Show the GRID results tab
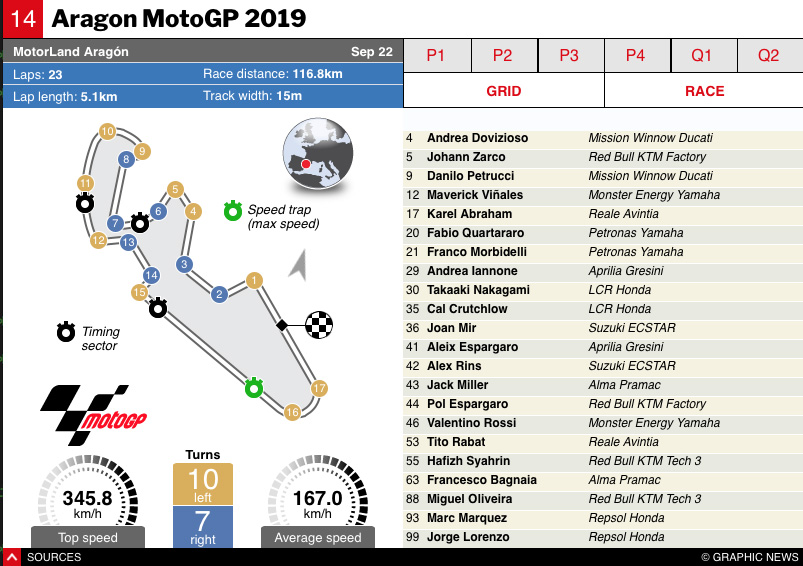 pyautogui.click(x=504, y=91)
